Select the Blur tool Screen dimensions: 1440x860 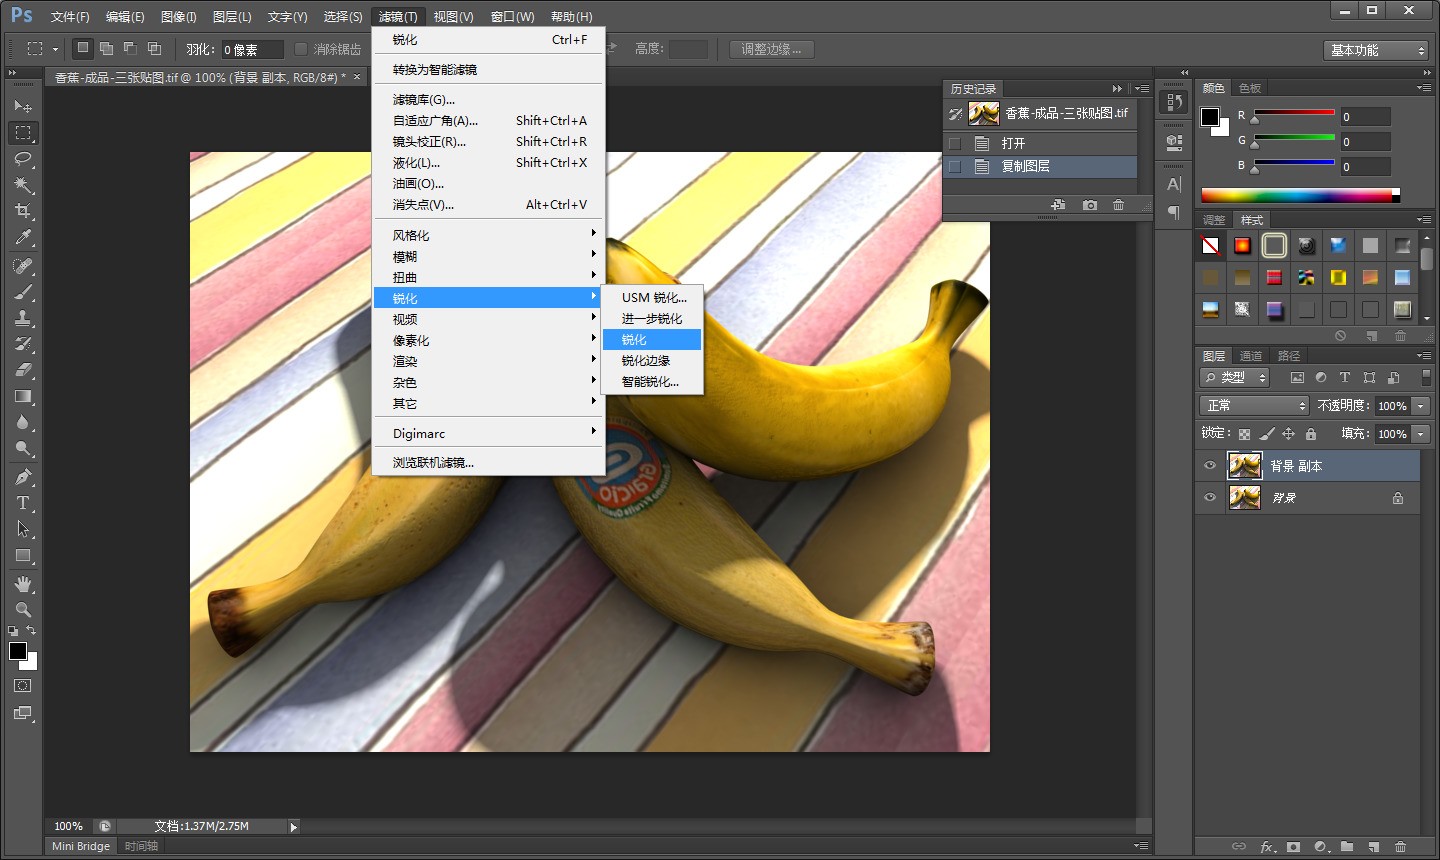(23, 422)
